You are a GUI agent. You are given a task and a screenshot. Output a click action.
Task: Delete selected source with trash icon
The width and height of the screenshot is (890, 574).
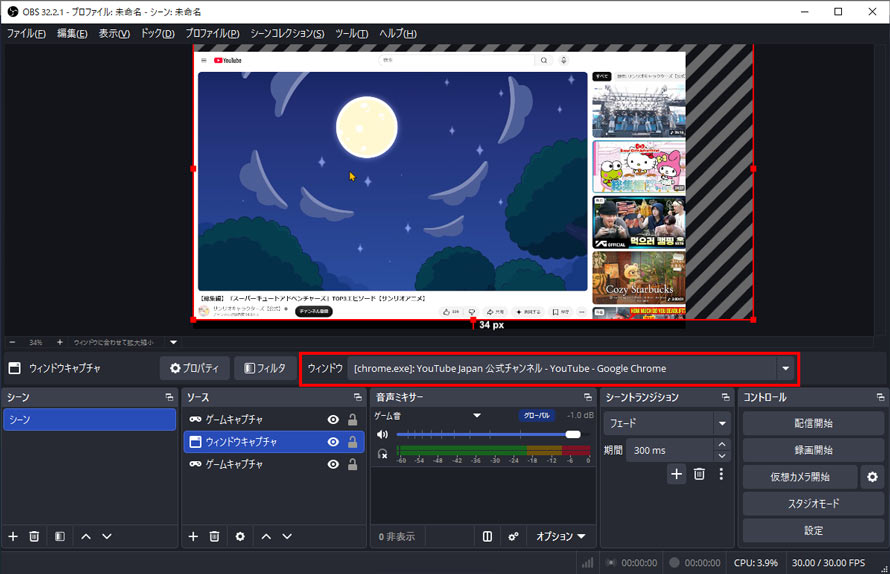coord(214,537)
